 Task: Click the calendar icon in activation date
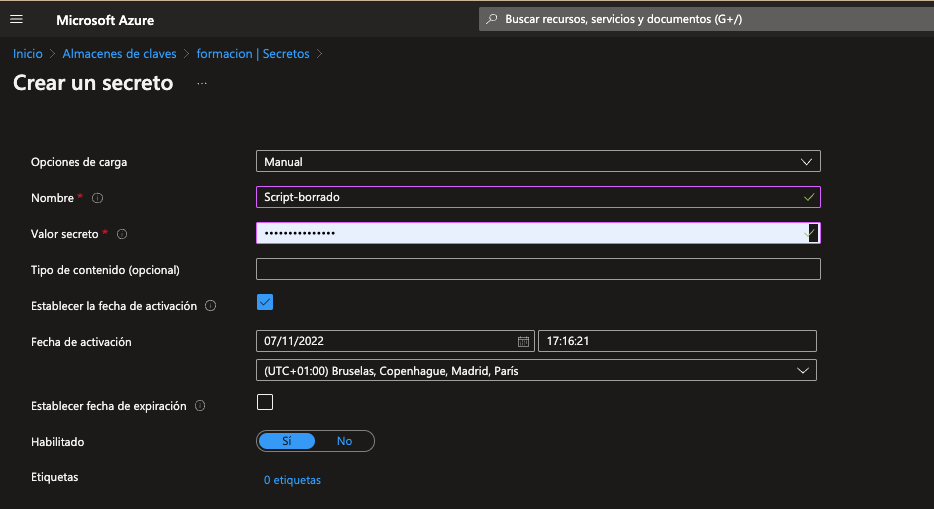(x=523, y=341)
